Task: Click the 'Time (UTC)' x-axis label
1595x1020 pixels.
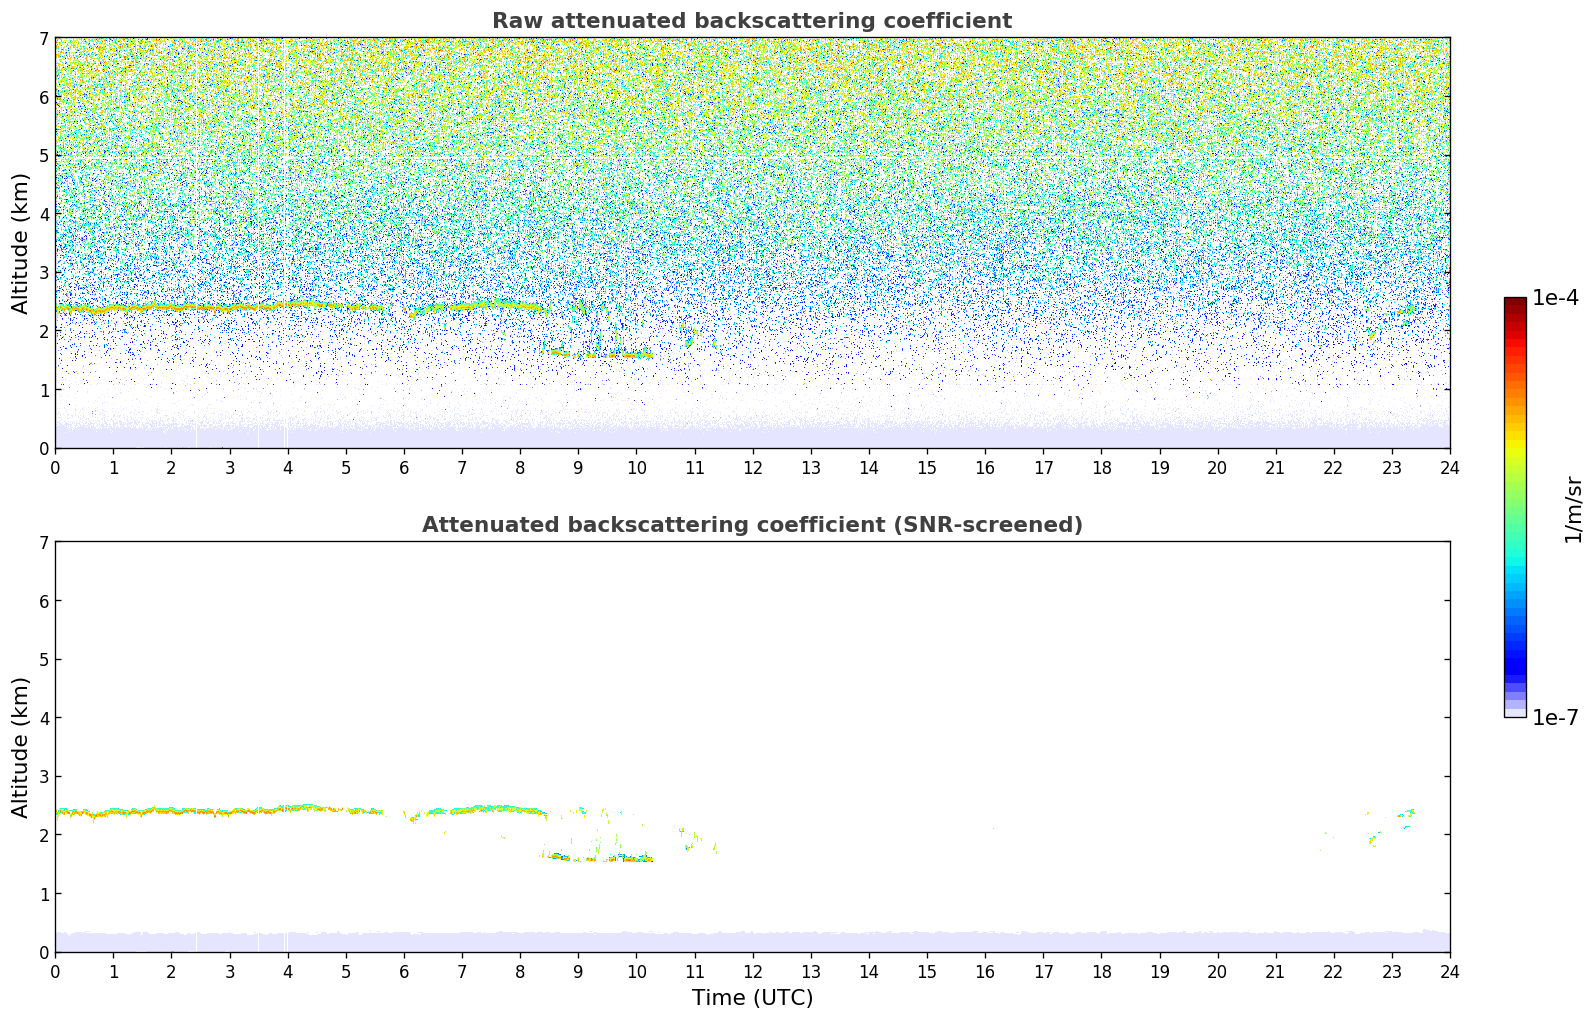Action: (752, 997)
